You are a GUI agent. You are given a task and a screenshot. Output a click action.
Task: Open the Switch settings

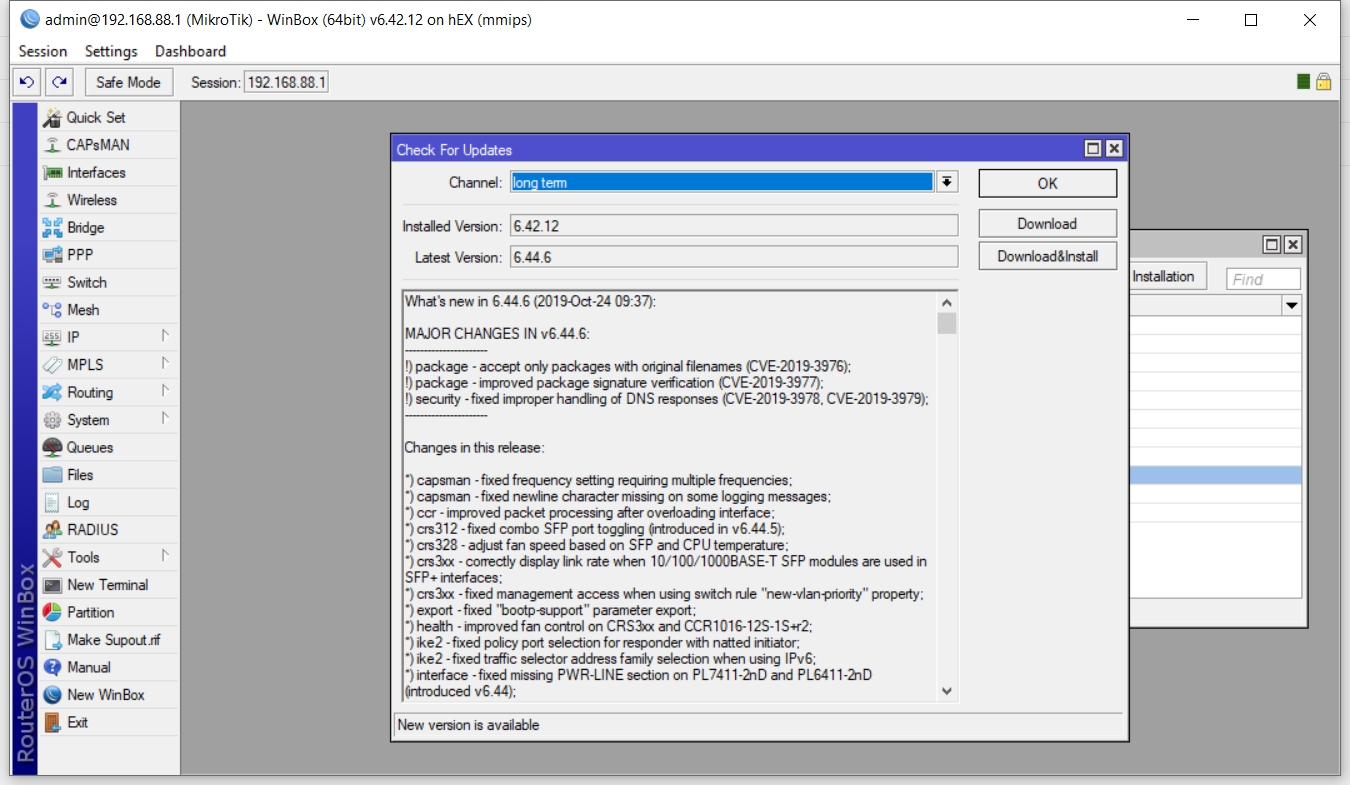click(108, 282)
